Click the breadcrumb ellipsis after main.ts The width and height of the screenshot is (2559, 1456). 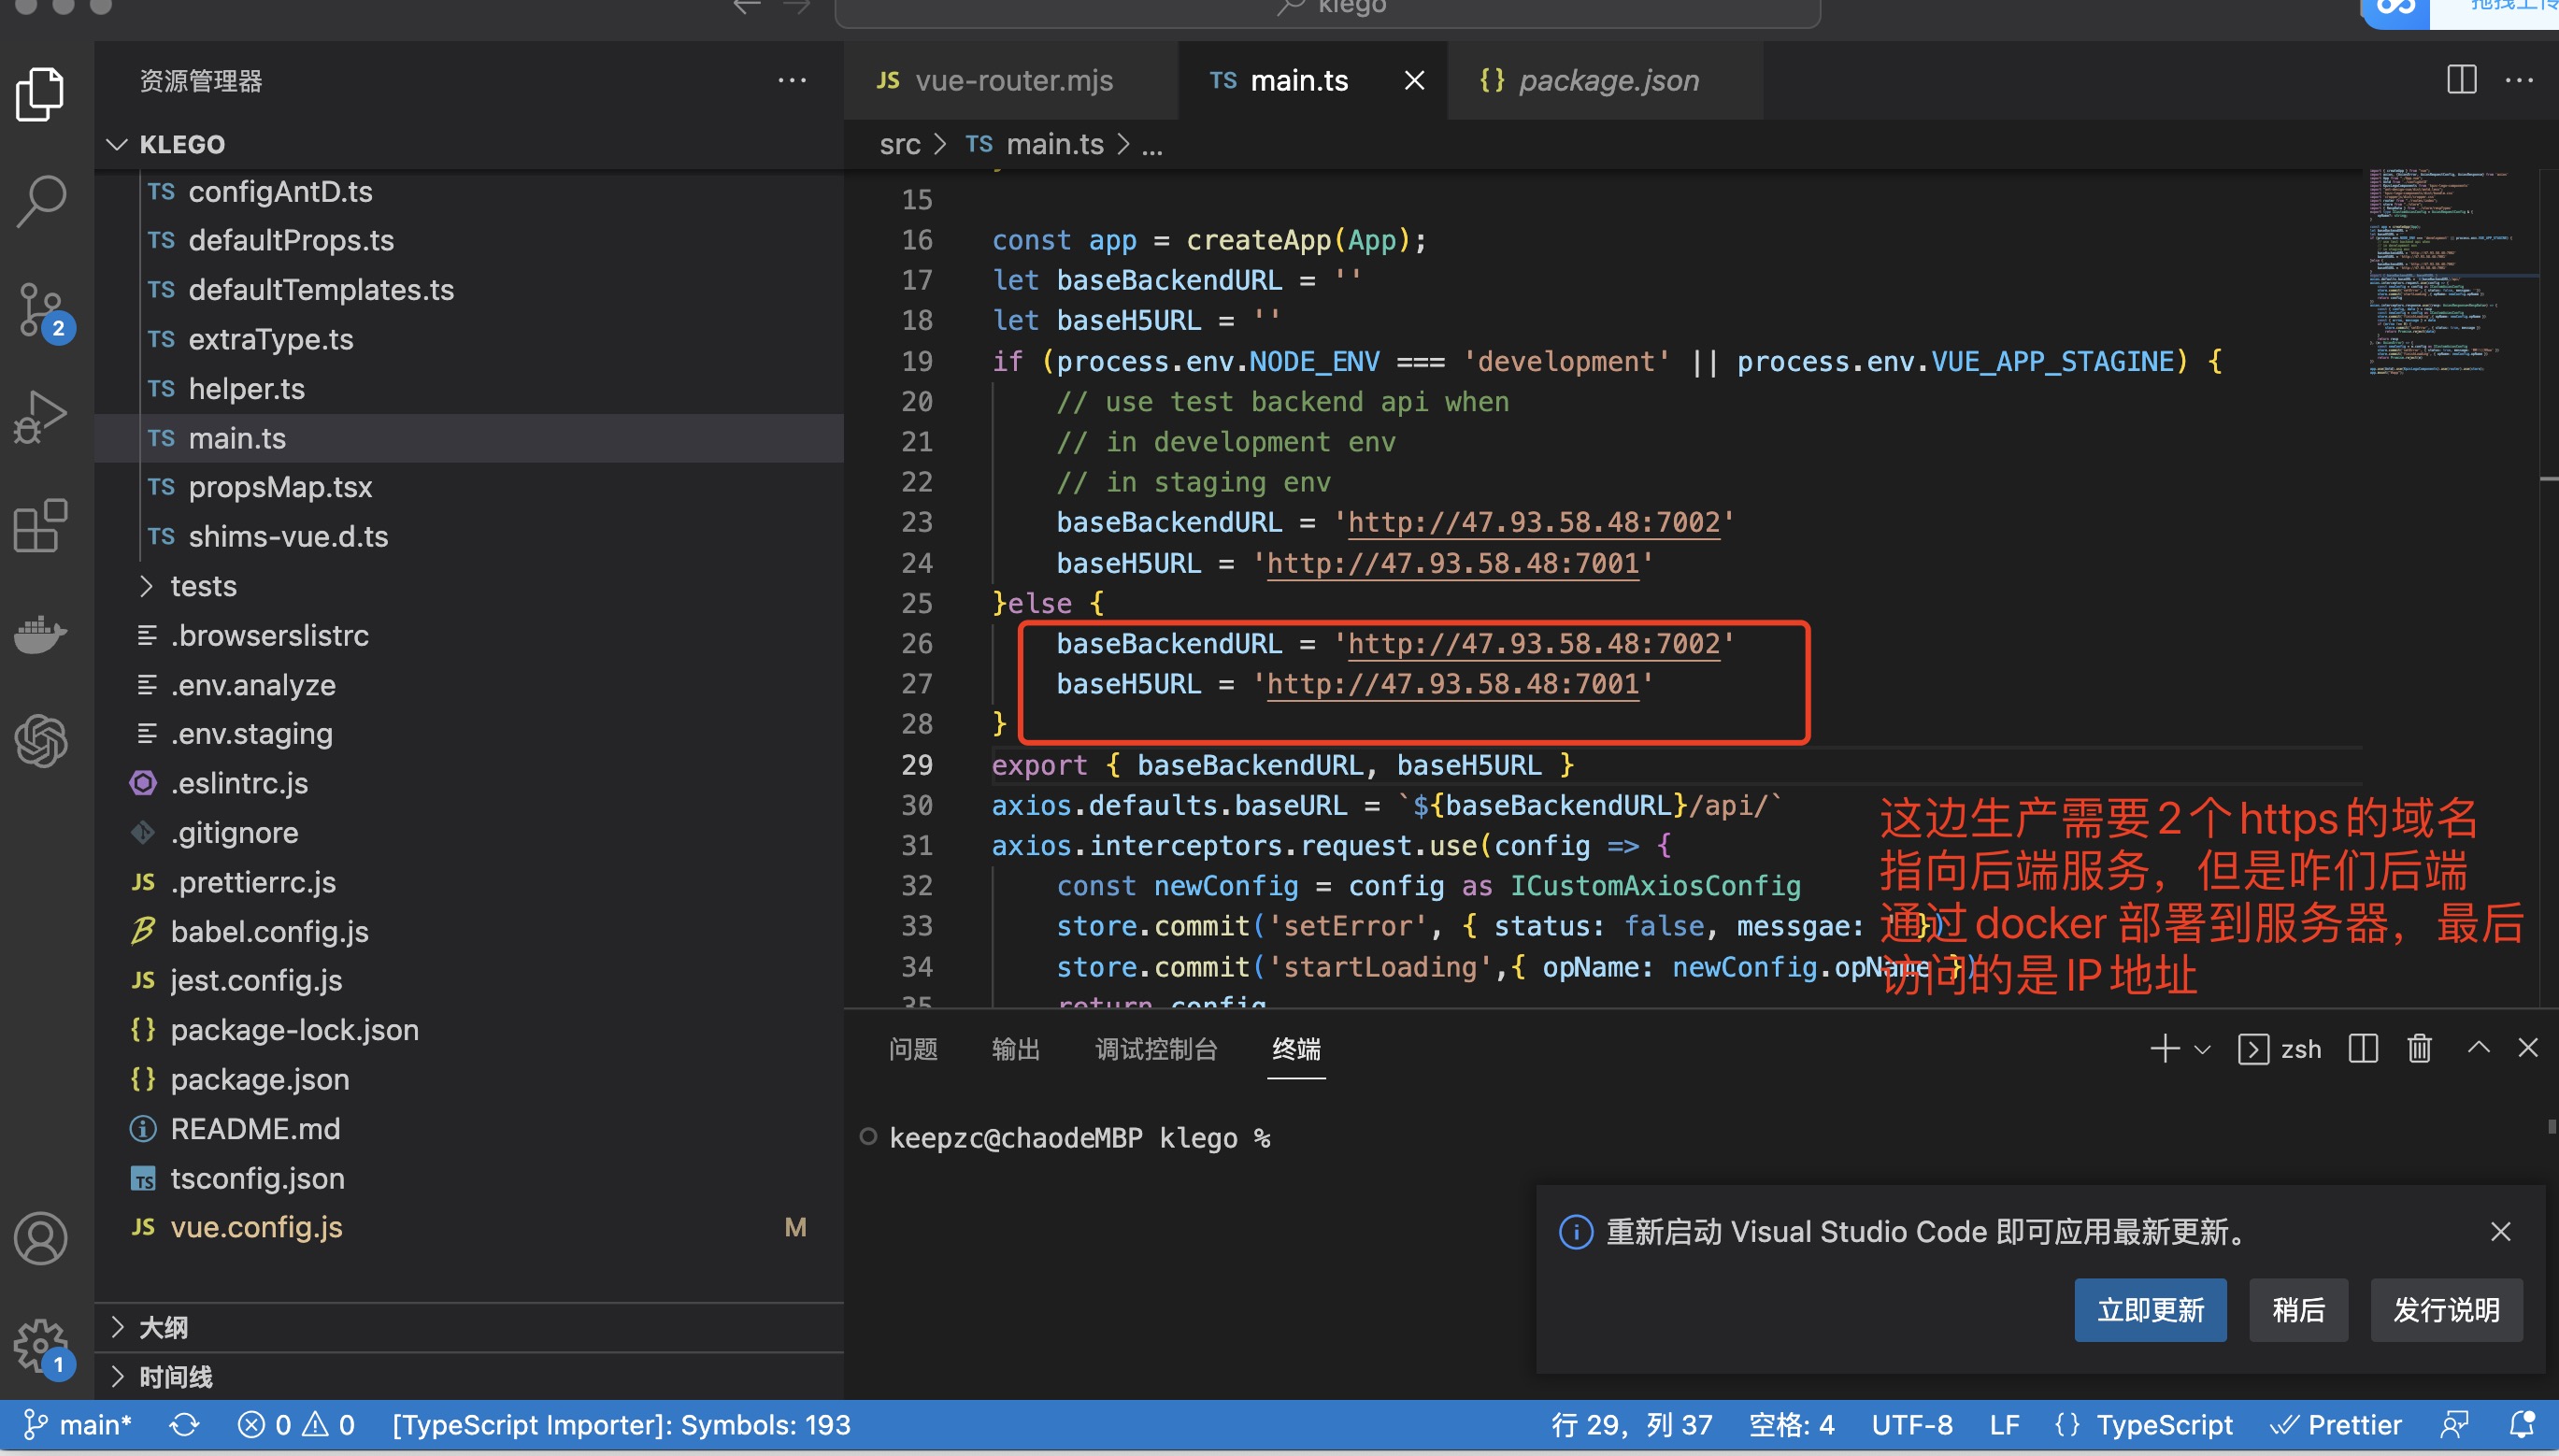click(1153, 145)
